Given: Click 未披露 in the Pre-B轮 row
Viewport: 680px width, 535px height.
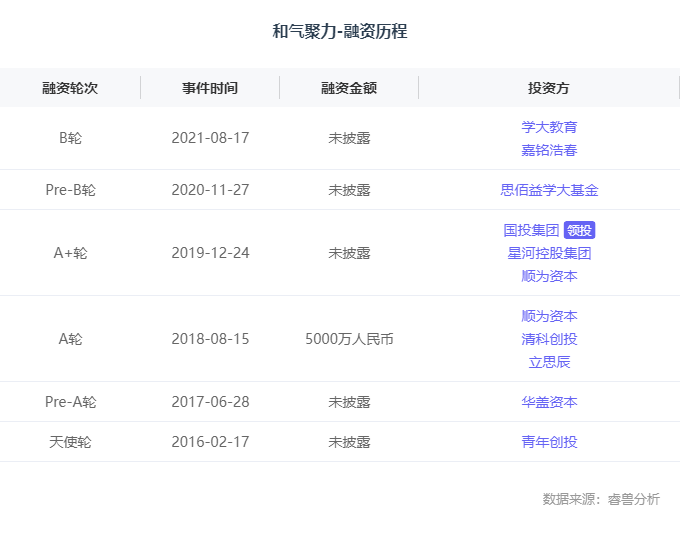Looking at the screenshot, I should pos(349,190).
